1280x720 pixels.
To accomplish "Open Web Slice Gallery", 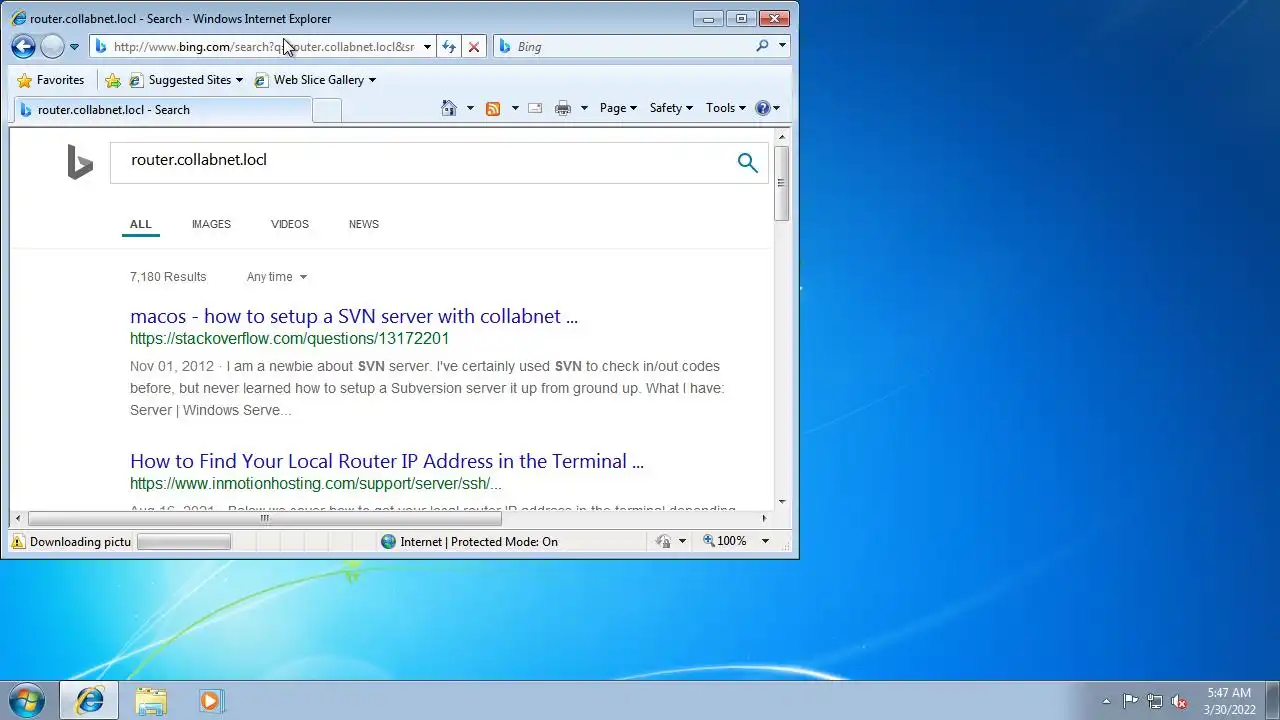I will point(315,80).
